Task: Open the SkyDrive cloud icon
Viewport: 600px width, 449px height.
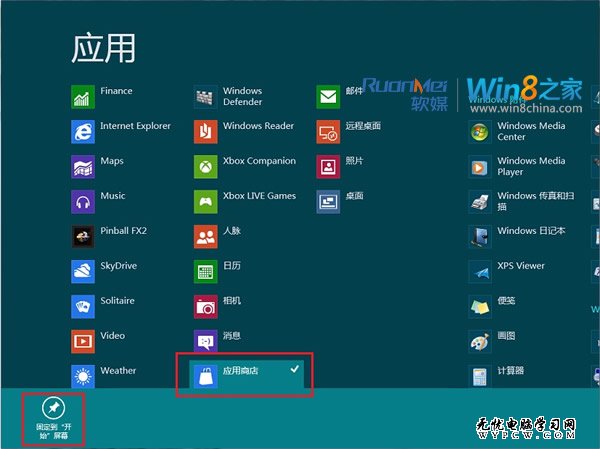Action: tap(83, 271)
